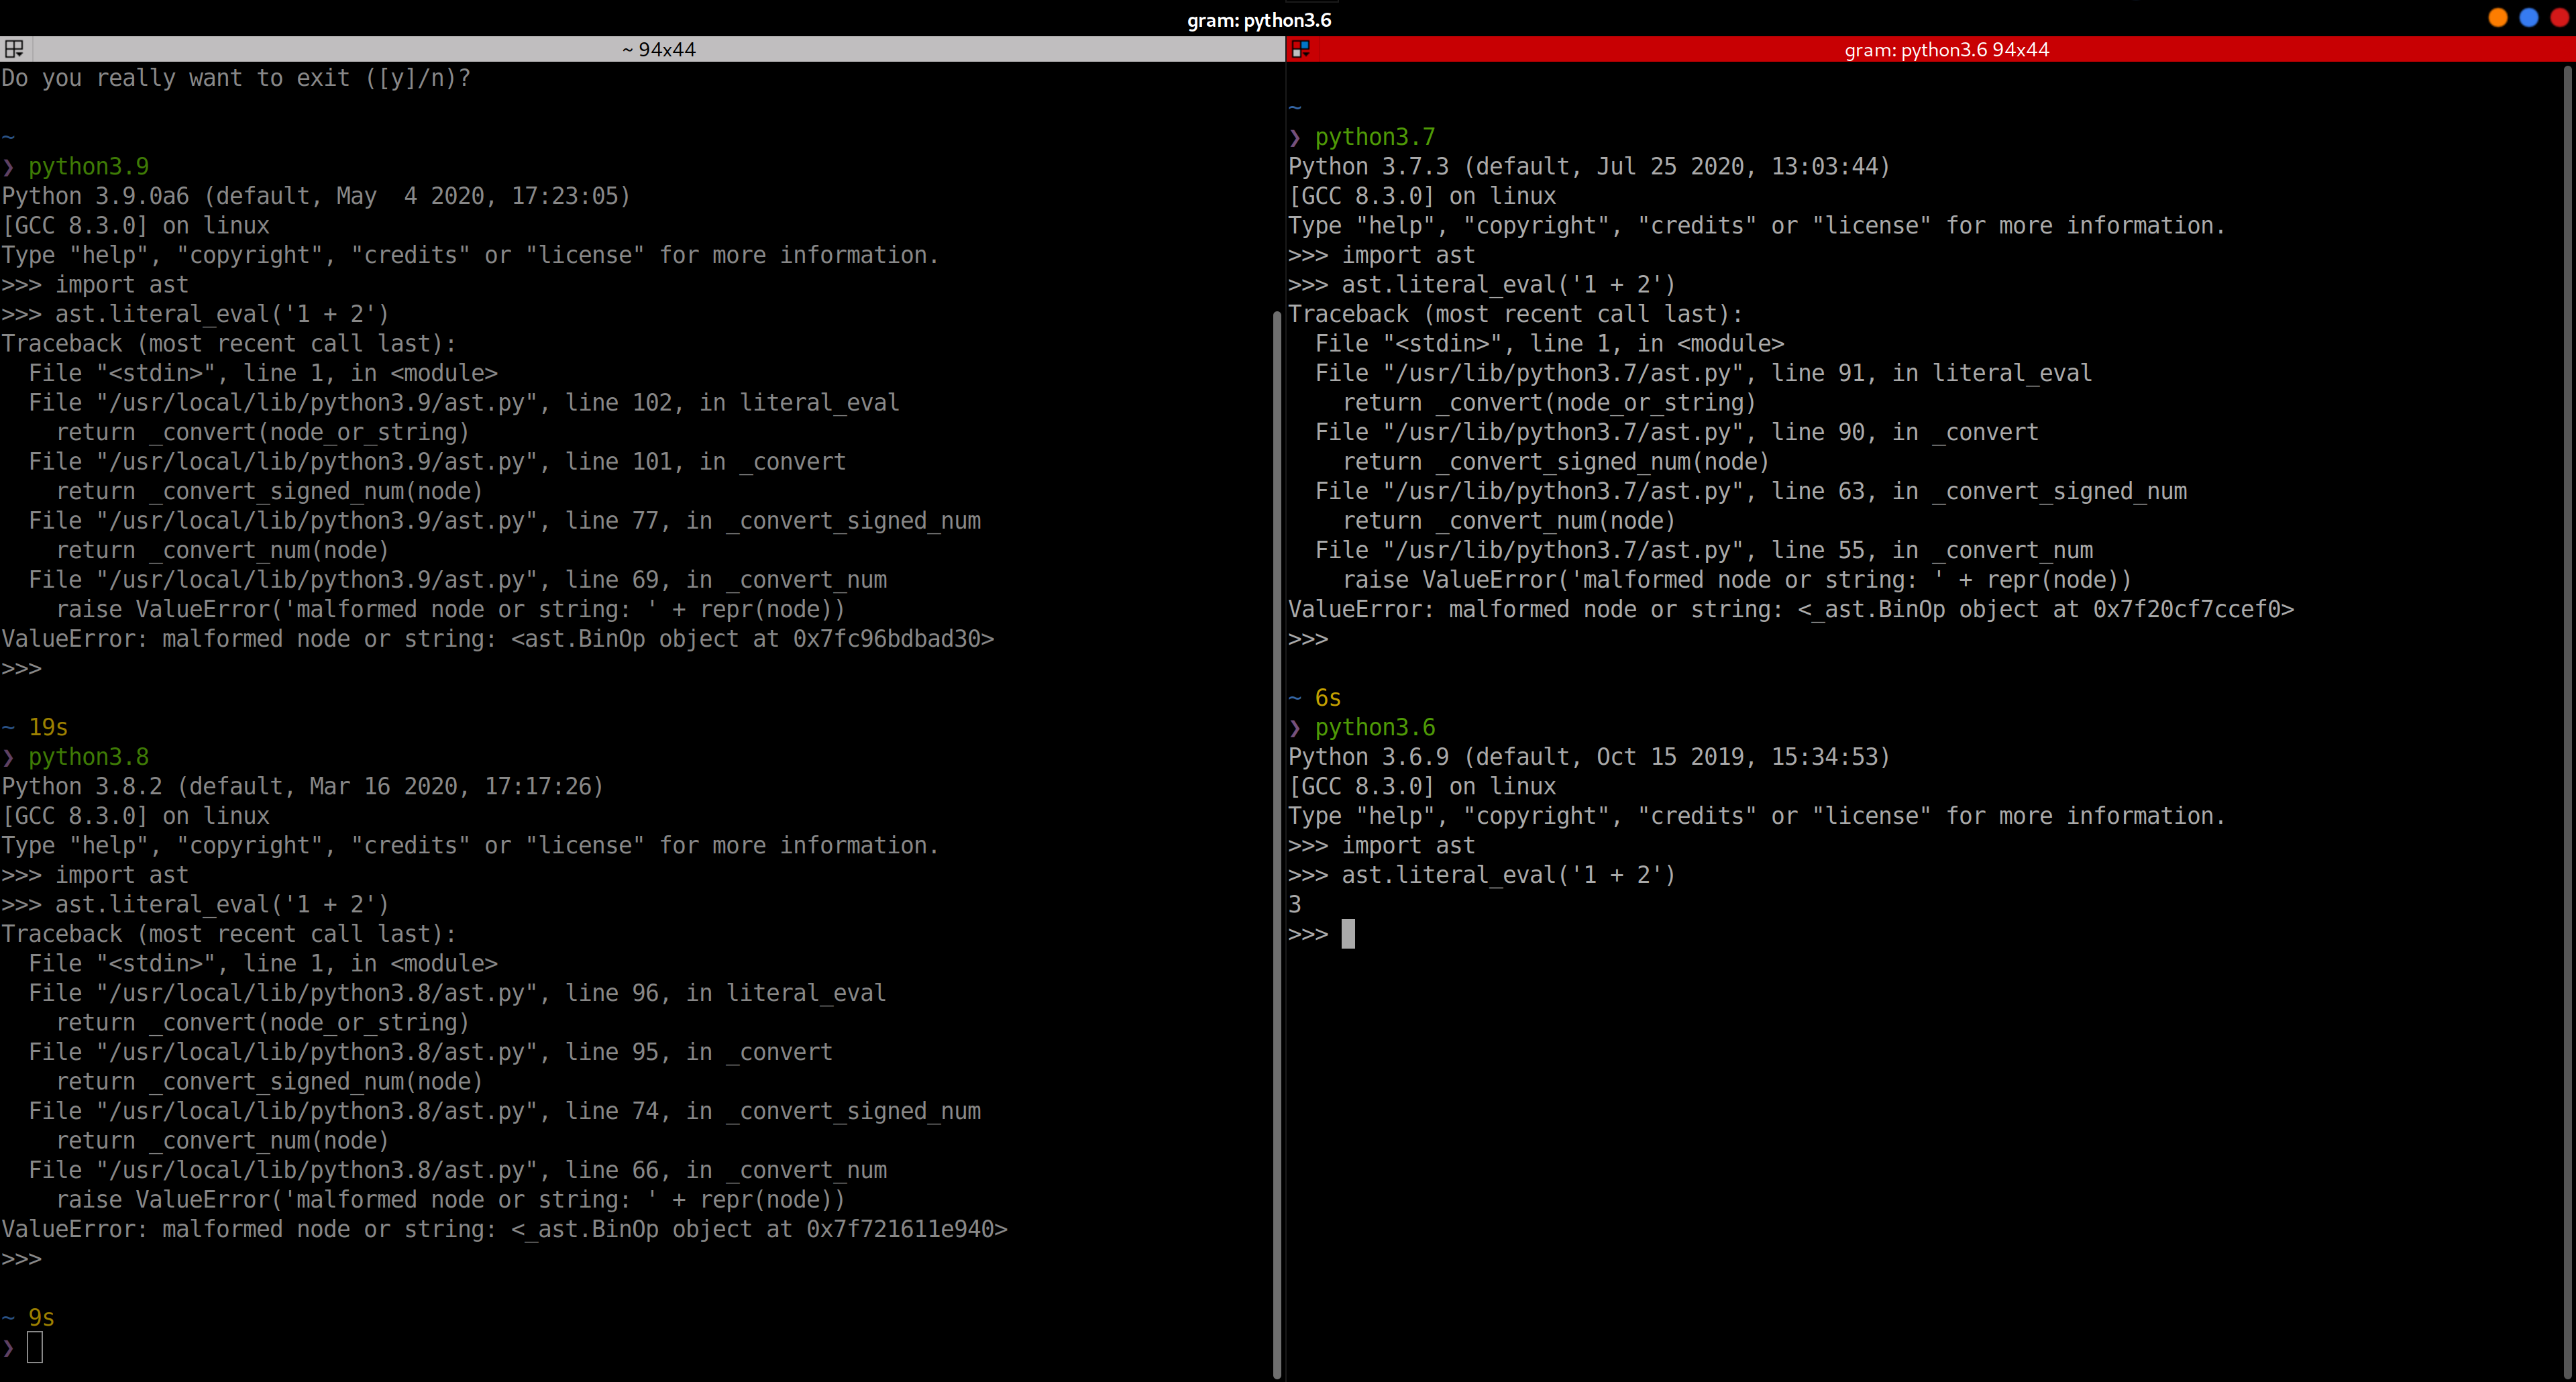Click the hollow shell cursor in left pane
Viewport: 2576px width, 1382px height.
(35, 1347)
